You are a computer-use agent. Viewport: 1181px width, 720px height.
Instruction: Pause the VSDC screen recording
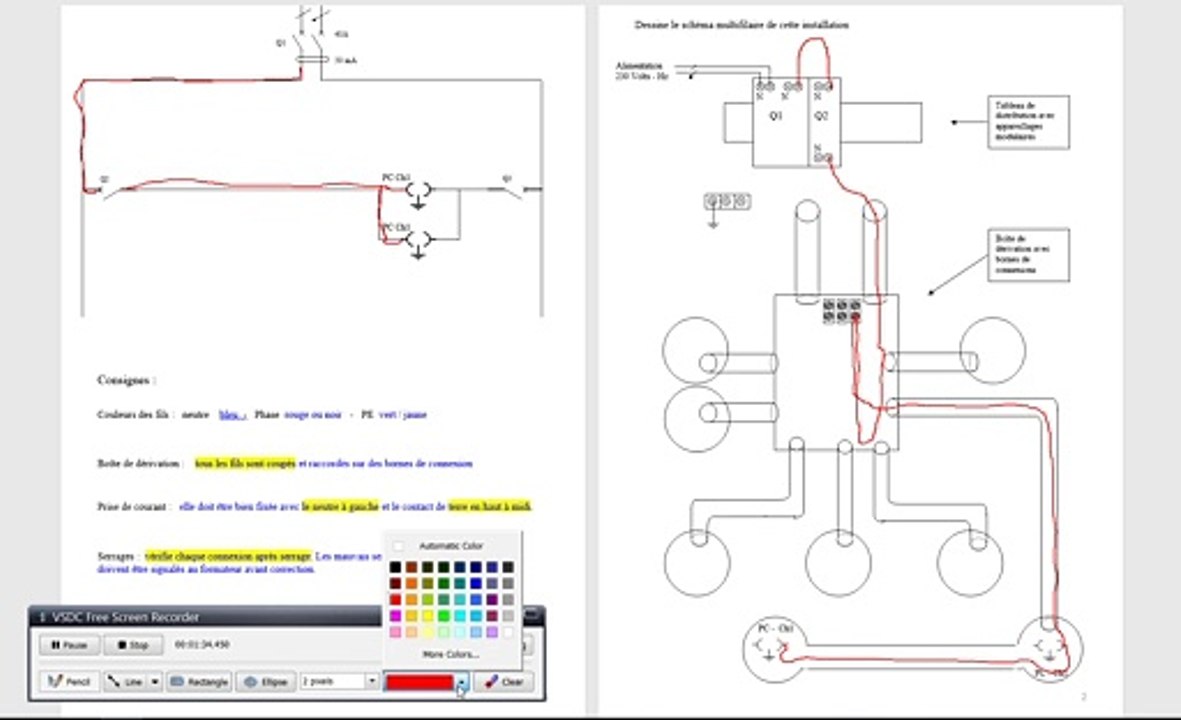point(69,645)
